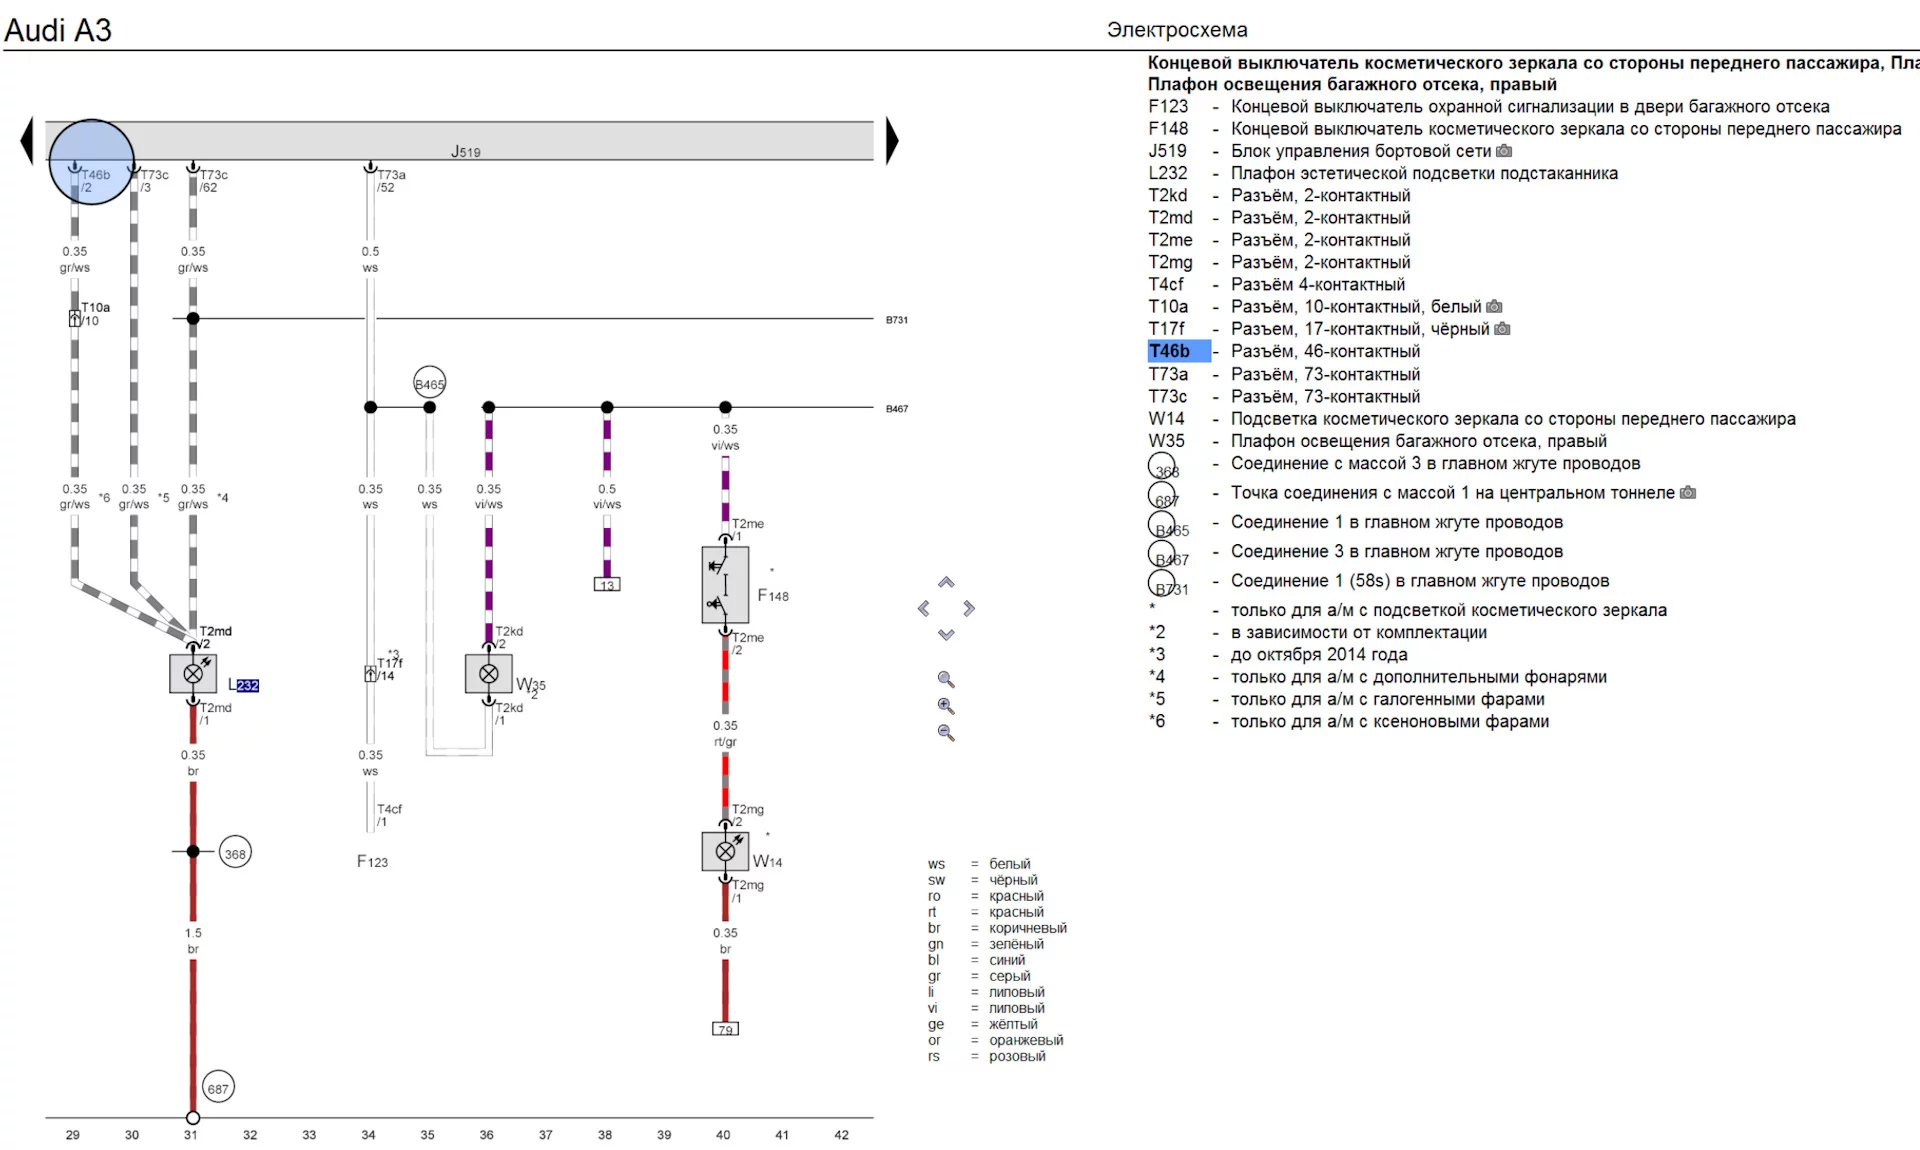Image resolution: width=1920 pixels, height=1150 pixels.
Task: Click the pan down arrow
Action: pyautogui.click(x=946, y=635)
